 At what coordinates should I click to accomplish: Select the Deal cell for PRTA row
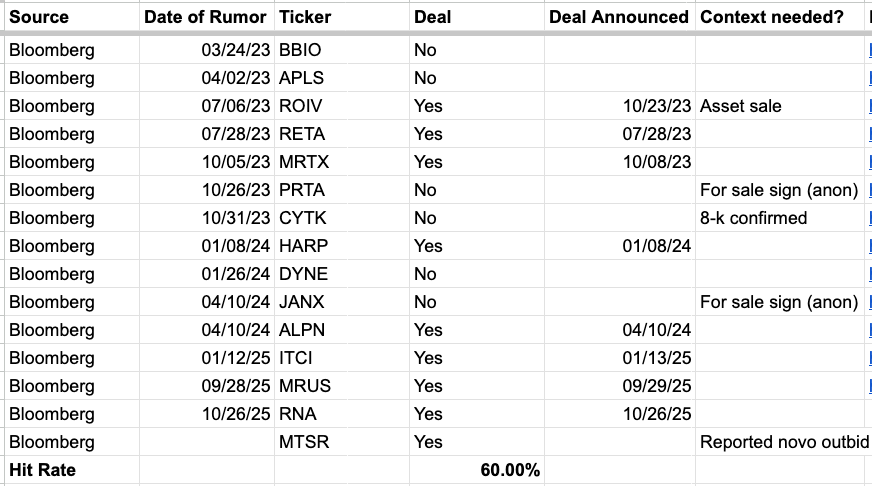tap(477, 190)
